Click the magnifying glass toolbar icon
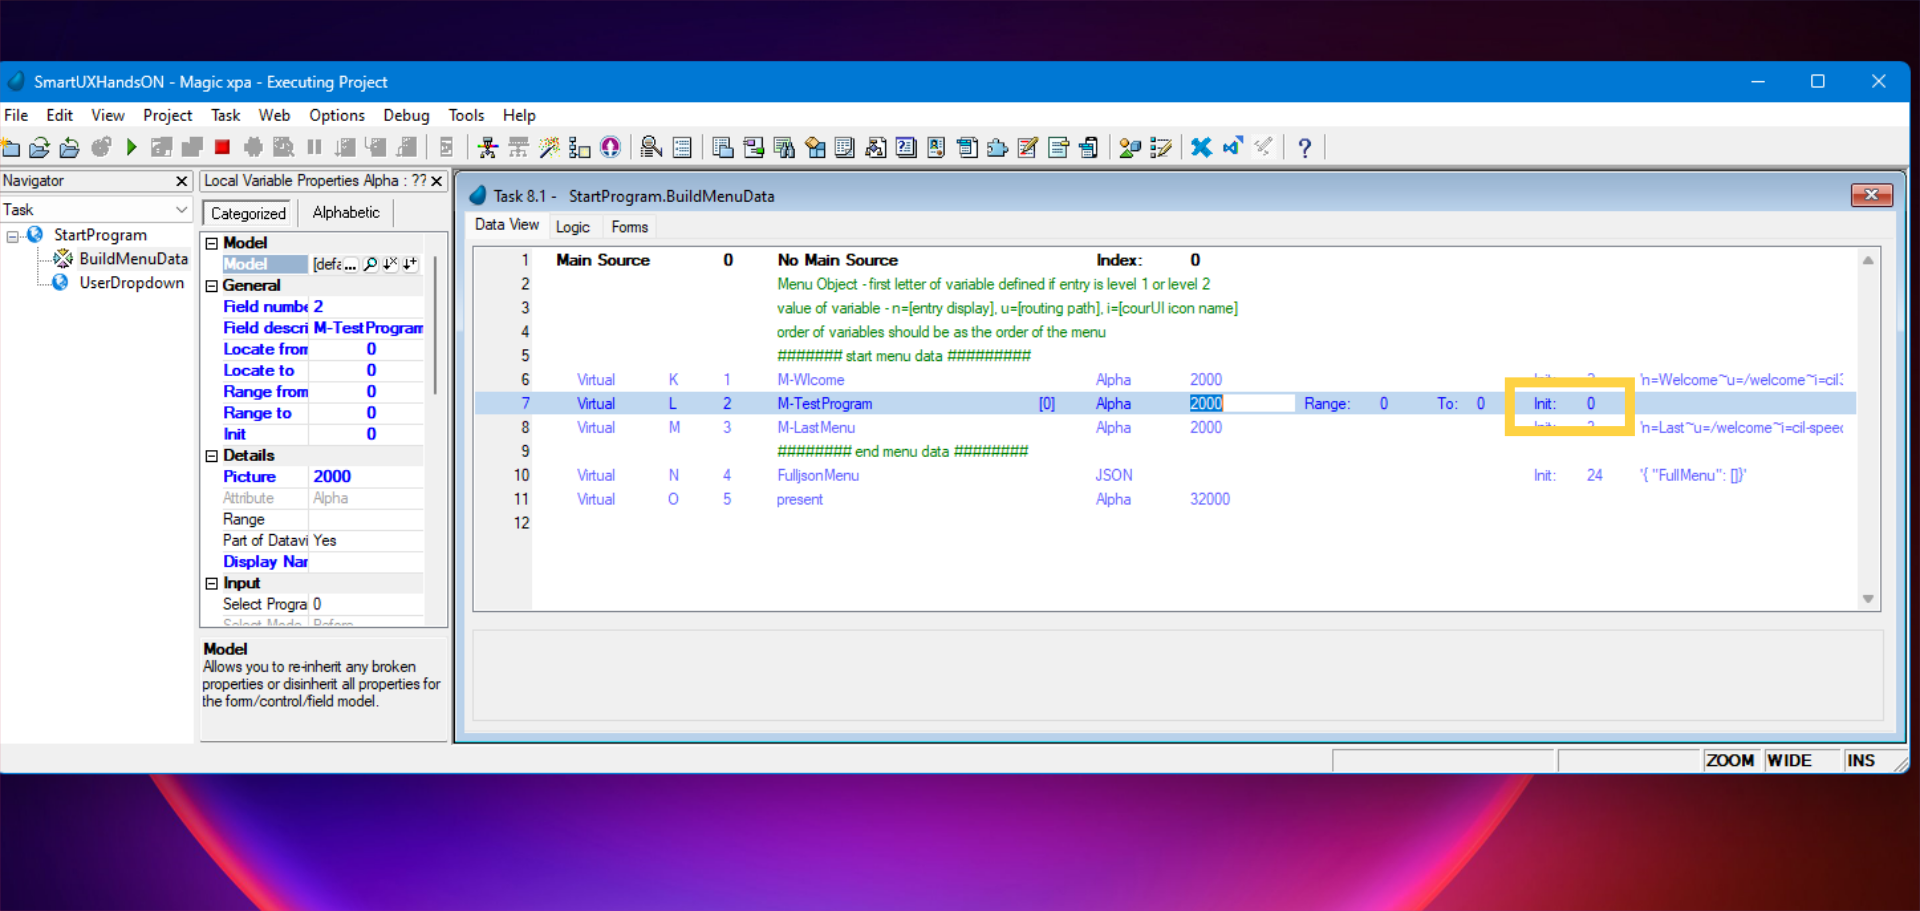1920x911 pixels. [651, 148]
